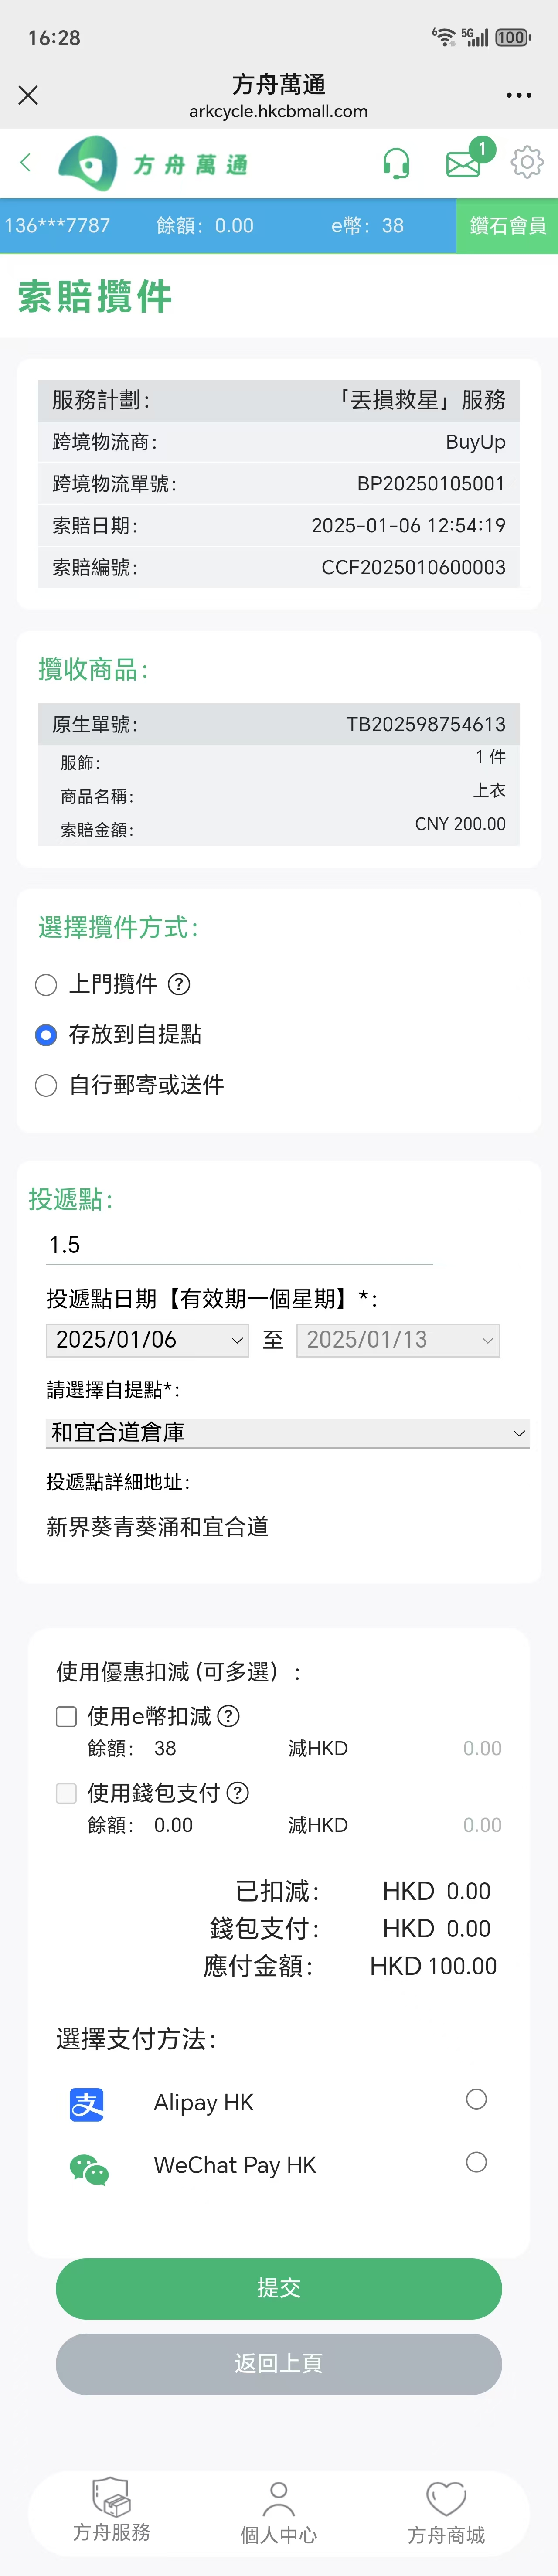Choose WeChat Pay HK payment method
Viewport: 558px width, 2576px height.
click(x=476, y=2162)
